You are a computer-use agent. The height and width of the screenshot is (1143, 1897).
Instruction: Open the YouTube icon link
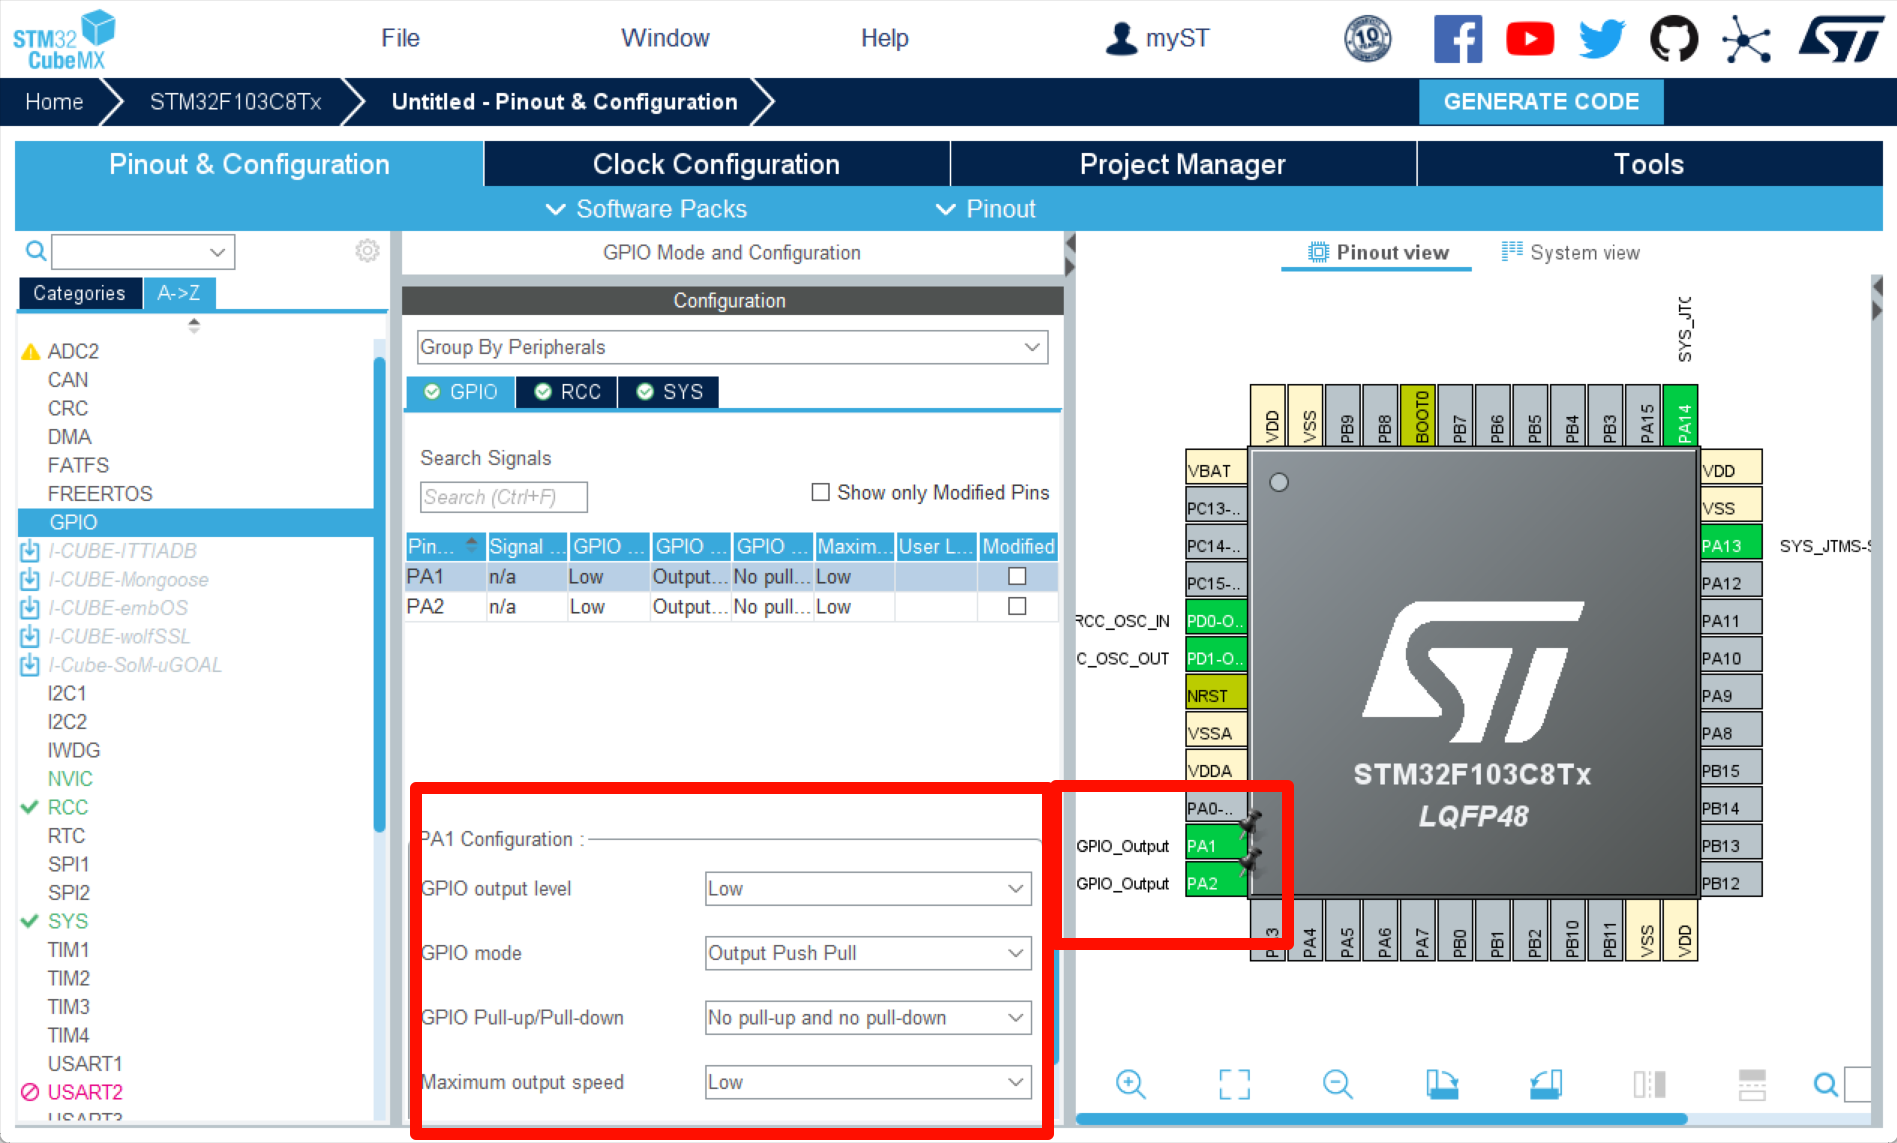point(1529,39)
